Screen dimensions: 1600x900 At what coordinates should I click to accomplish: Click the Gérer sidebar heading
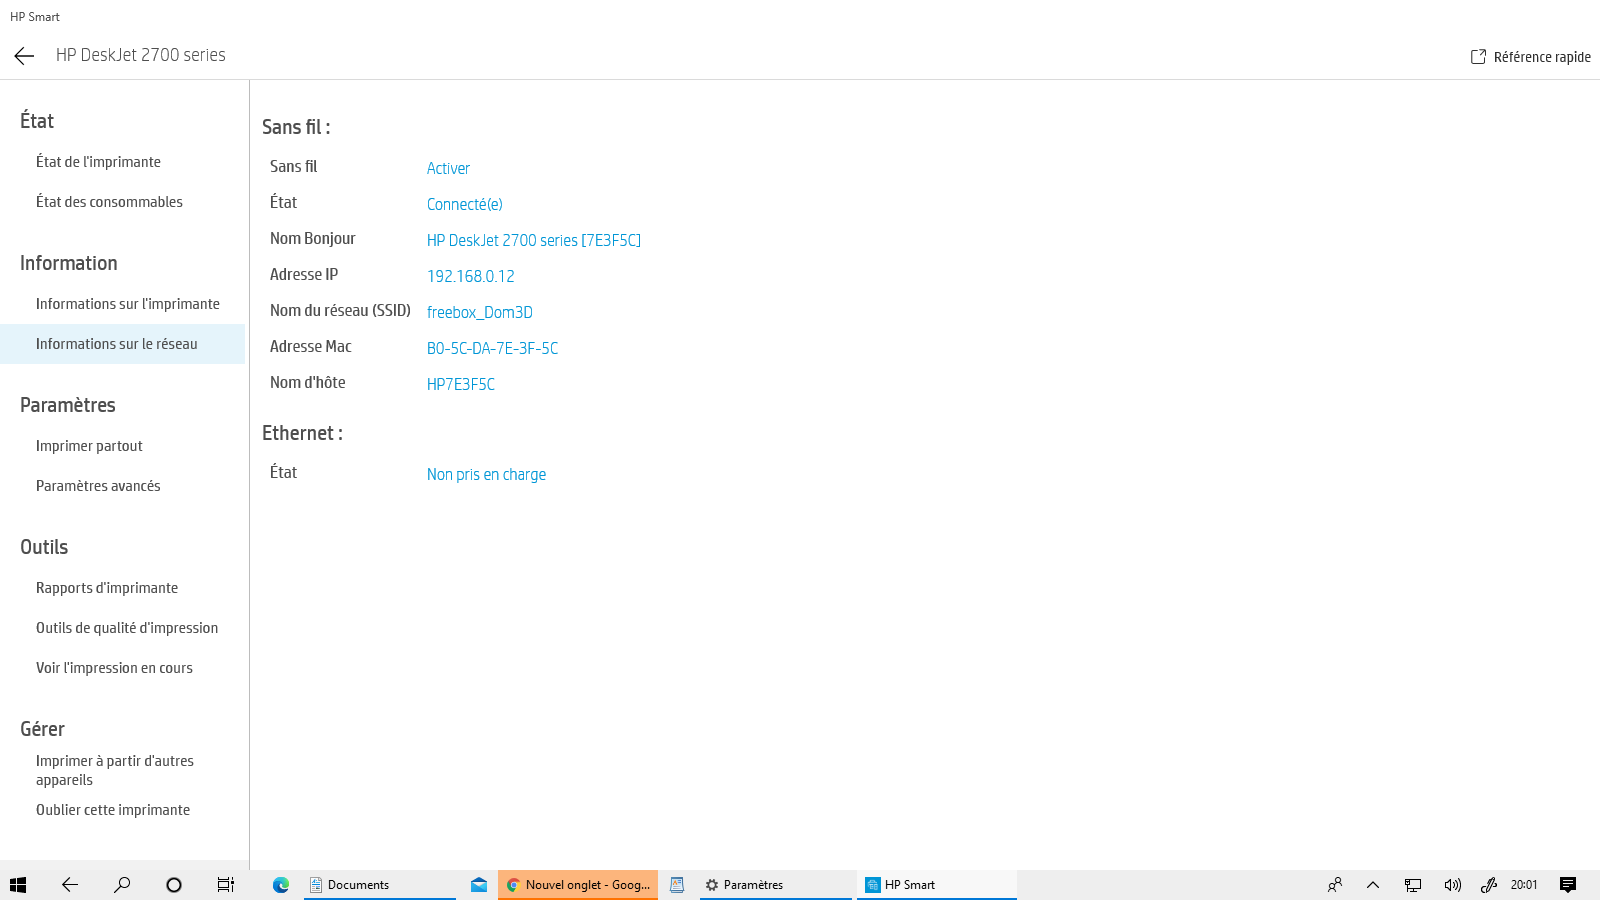click(42, 729)
